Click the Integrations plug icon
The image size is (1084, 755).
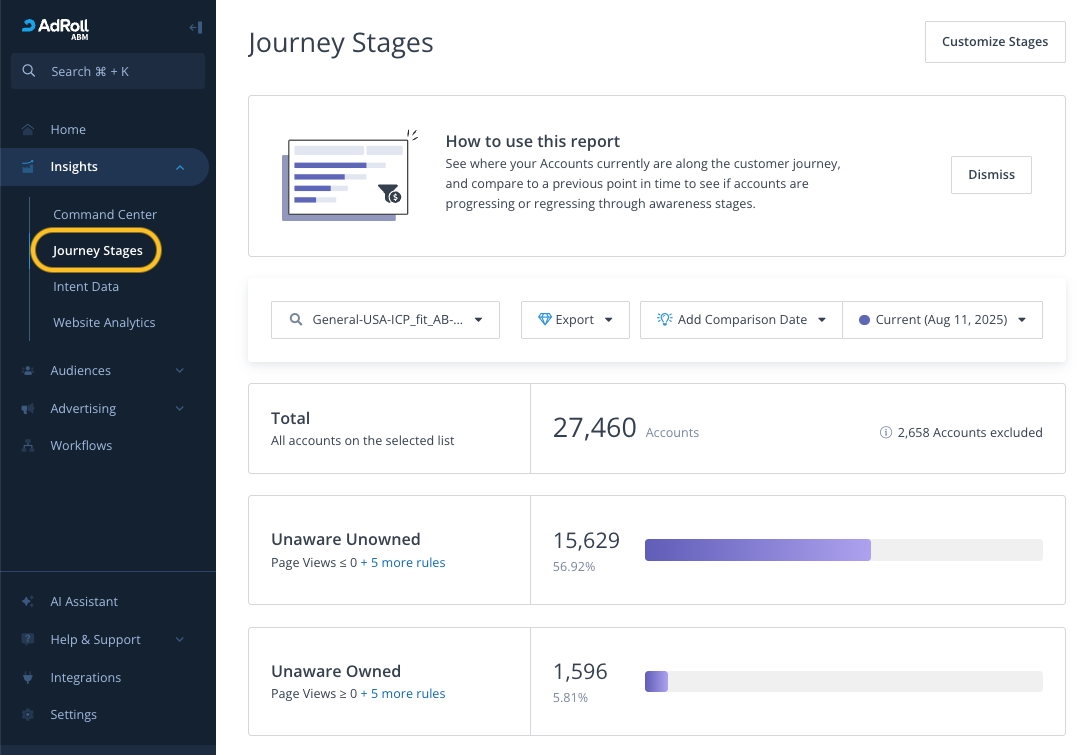pyautogui.click(x=28, y=678)
